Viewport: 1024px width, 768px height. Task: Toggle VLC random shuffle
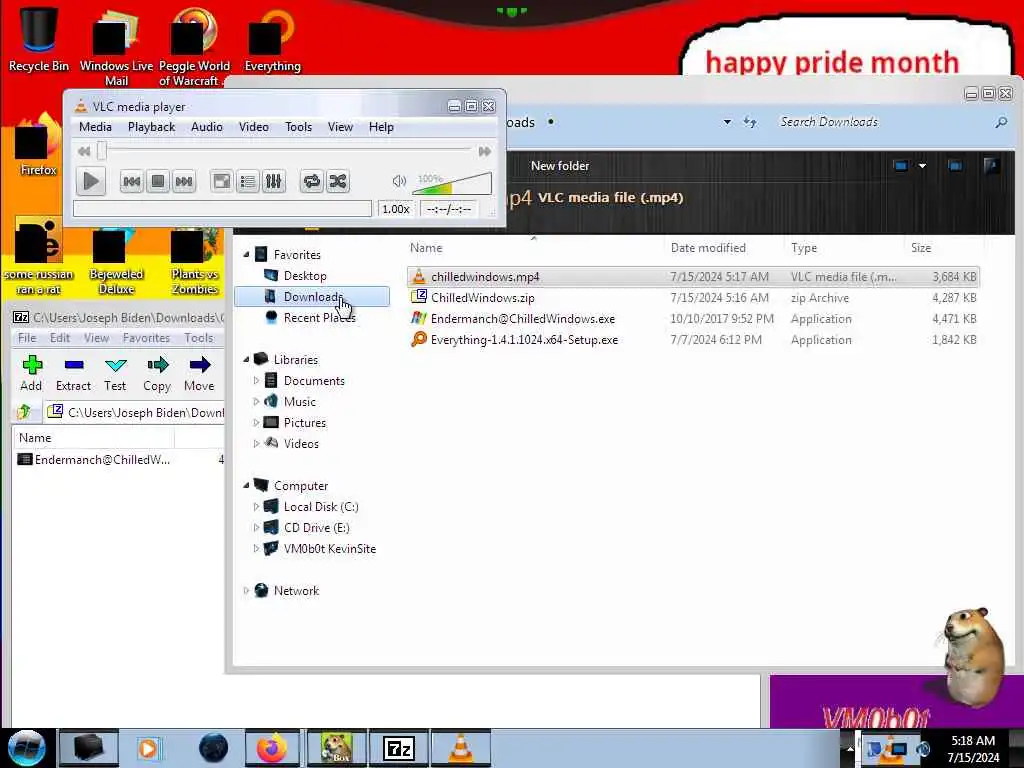tap(338, 181)
